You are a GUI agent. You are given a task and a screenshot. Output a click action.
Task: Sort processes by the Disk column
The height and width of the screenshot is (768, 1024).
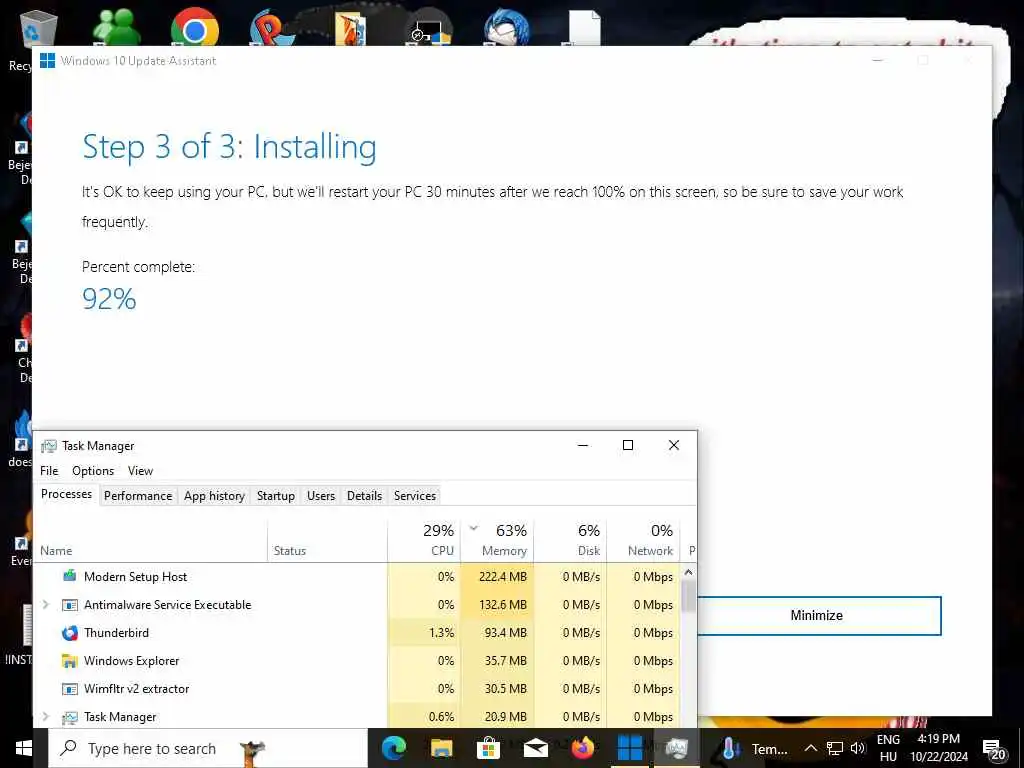(x=570, y=541)
